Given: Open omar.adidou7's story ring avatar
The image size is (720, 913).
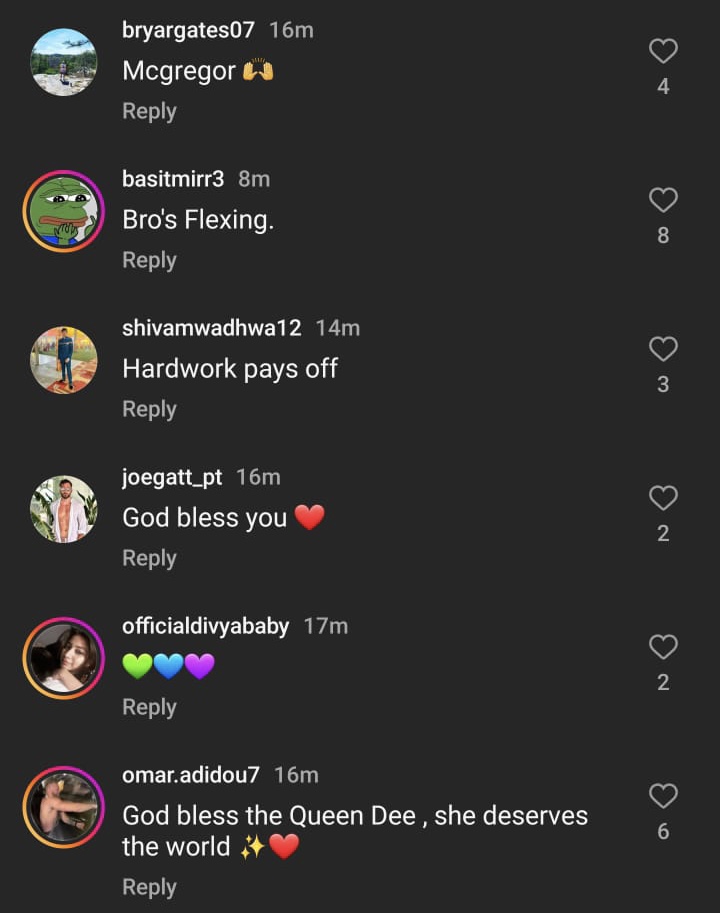Looking at the screenshot, I should tap(64, 807).
